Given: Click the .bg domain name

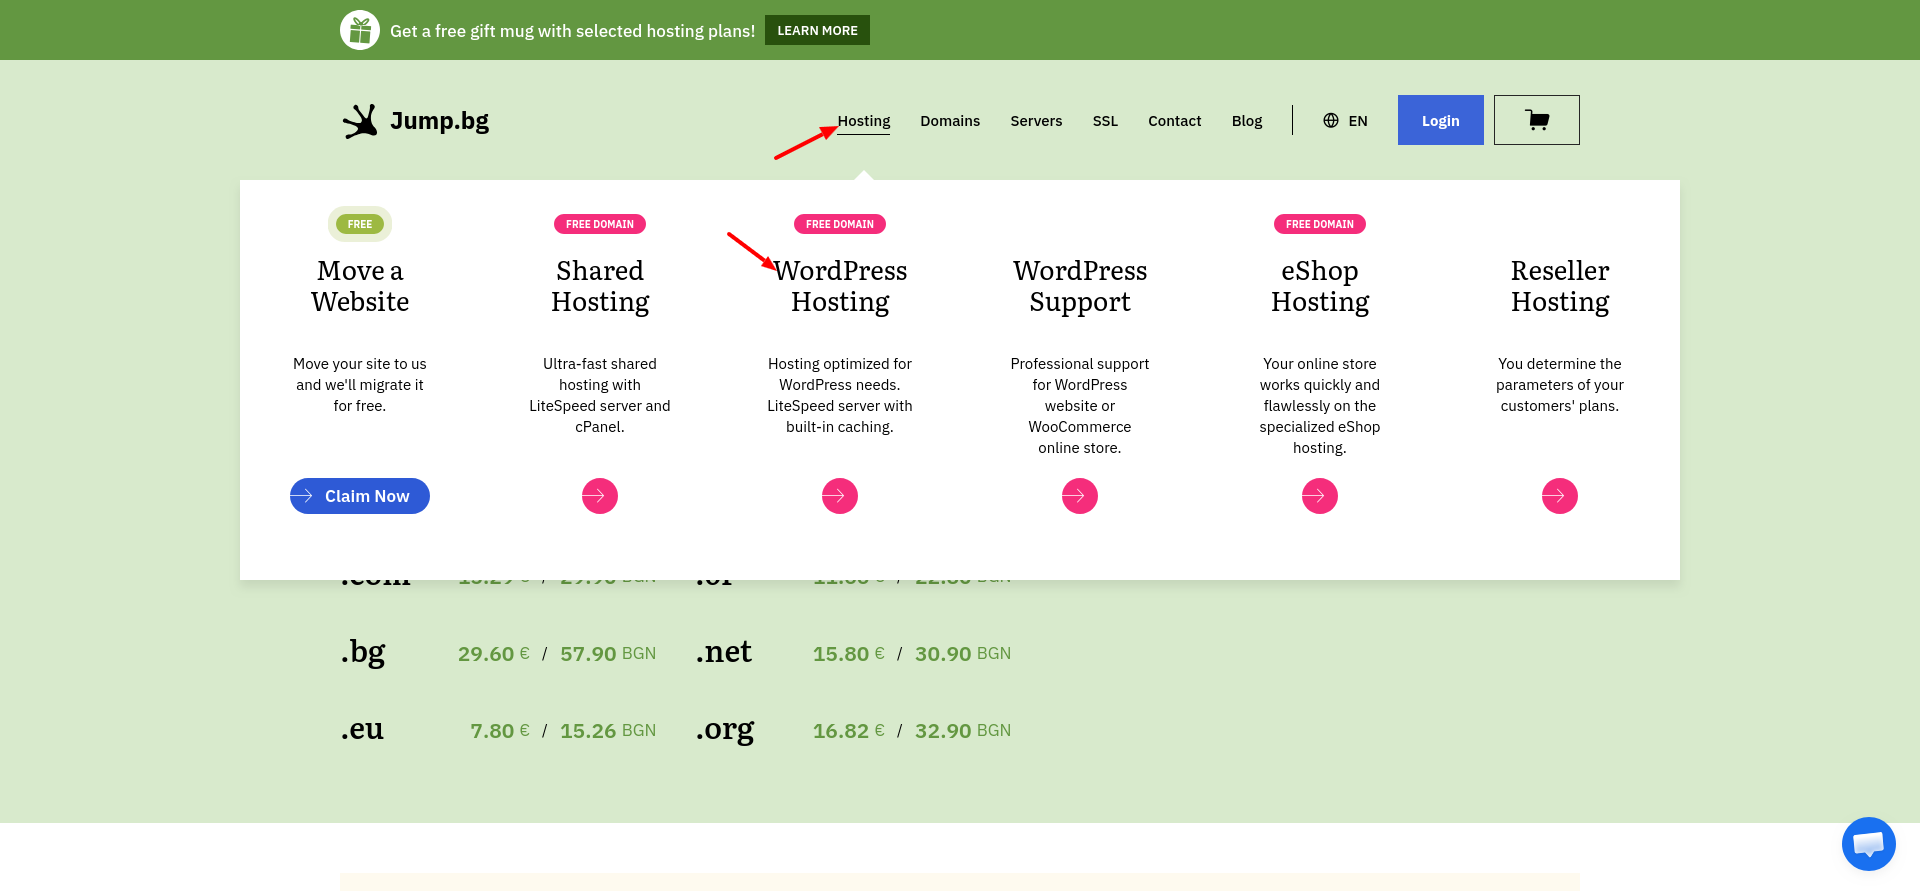Looking at the screenshot, I should (x=363, y=652).
